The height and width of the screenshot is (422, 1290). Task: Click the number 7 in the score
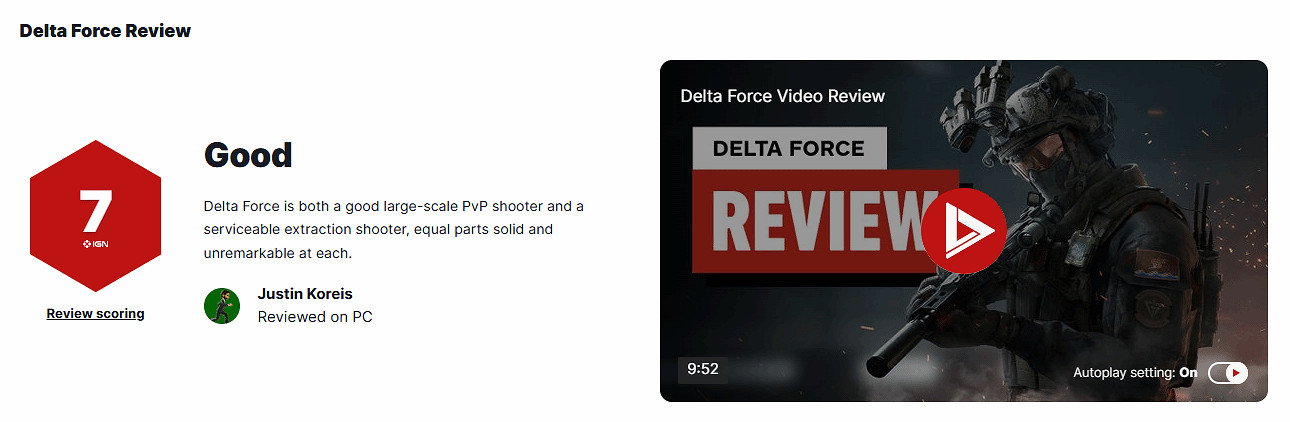[x=96, y=210]
